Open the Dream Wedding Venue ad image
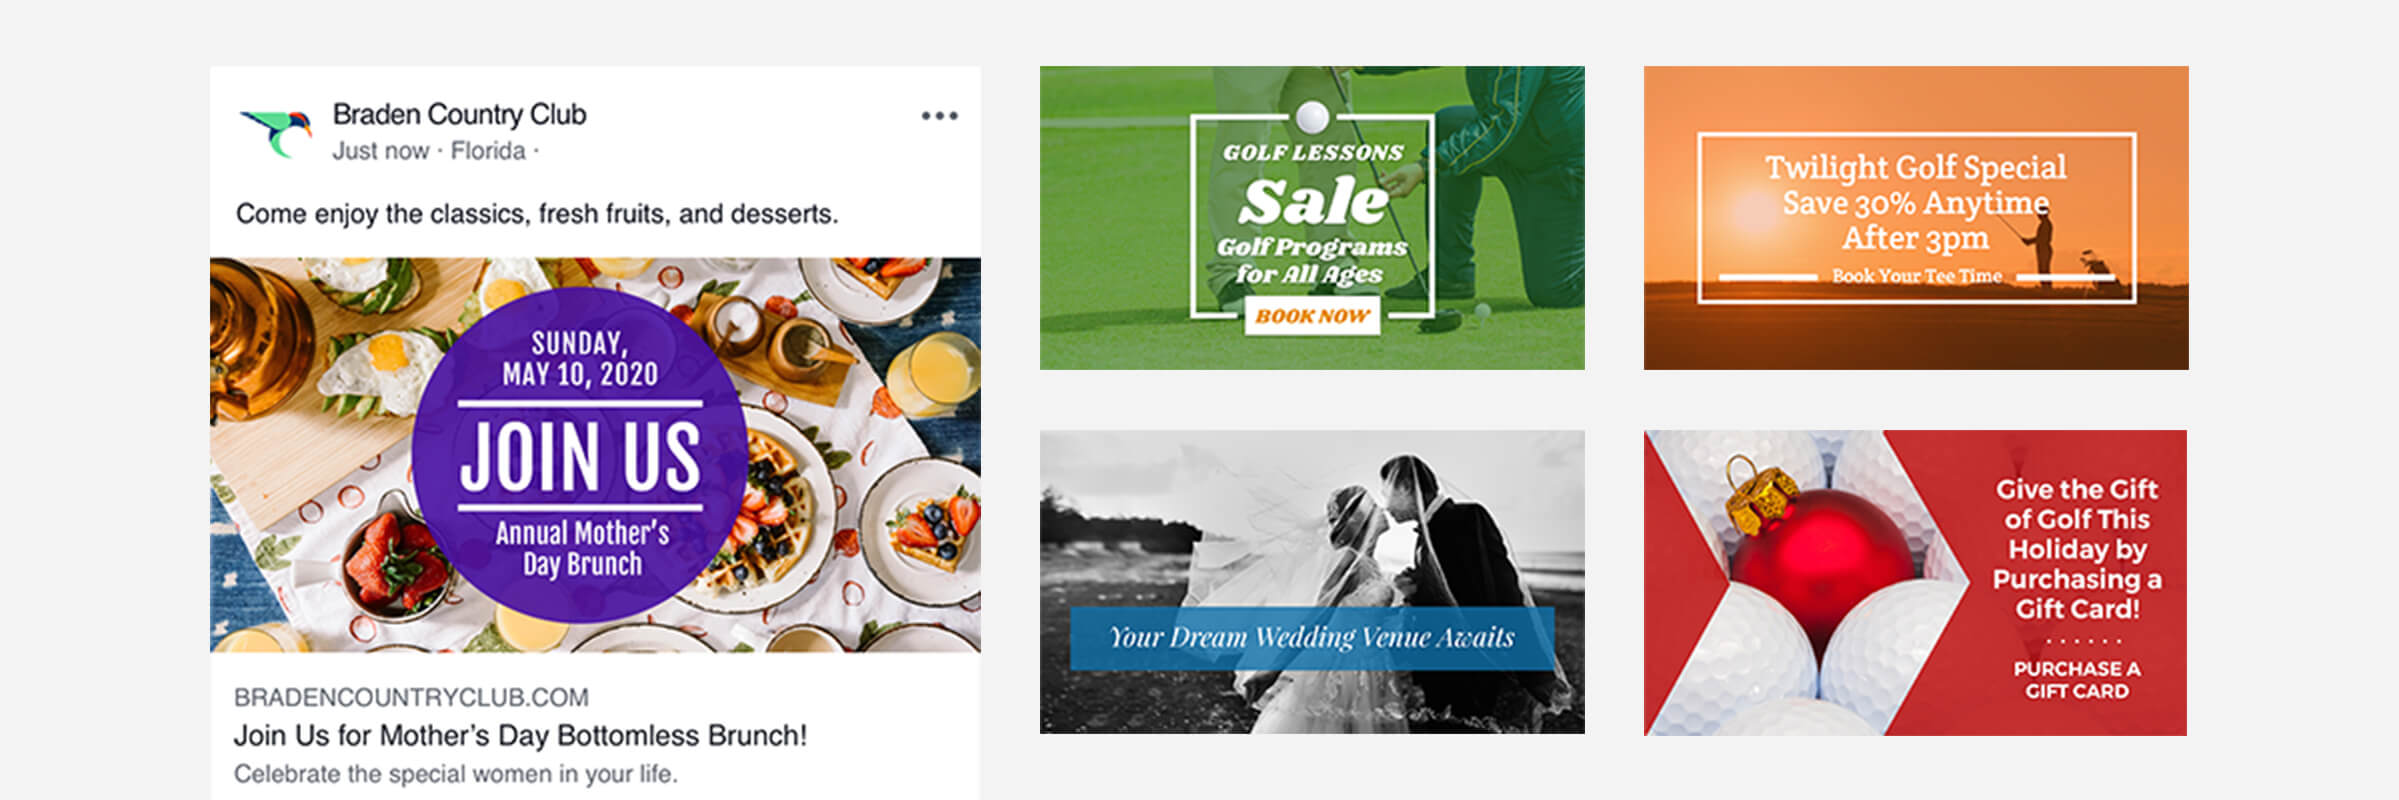Screen dimensions: 2399x800 1312,582
